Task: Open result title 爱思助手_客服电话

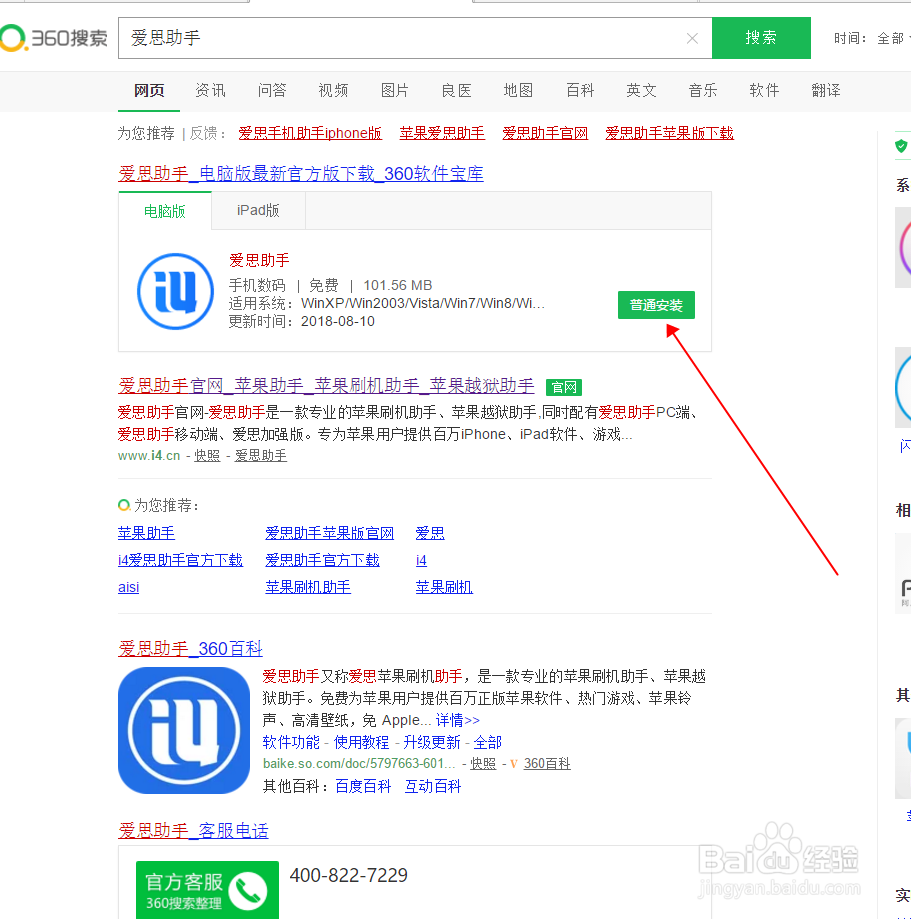Action: click(x=193, y=830)
